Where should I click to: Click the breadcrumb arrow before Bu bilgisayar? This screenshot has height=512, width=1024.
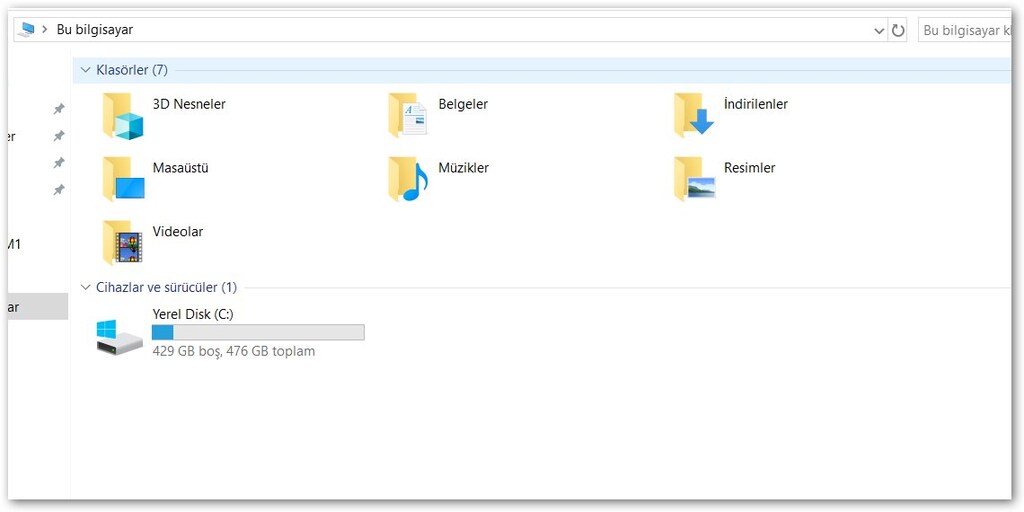[x=45, y=29]
